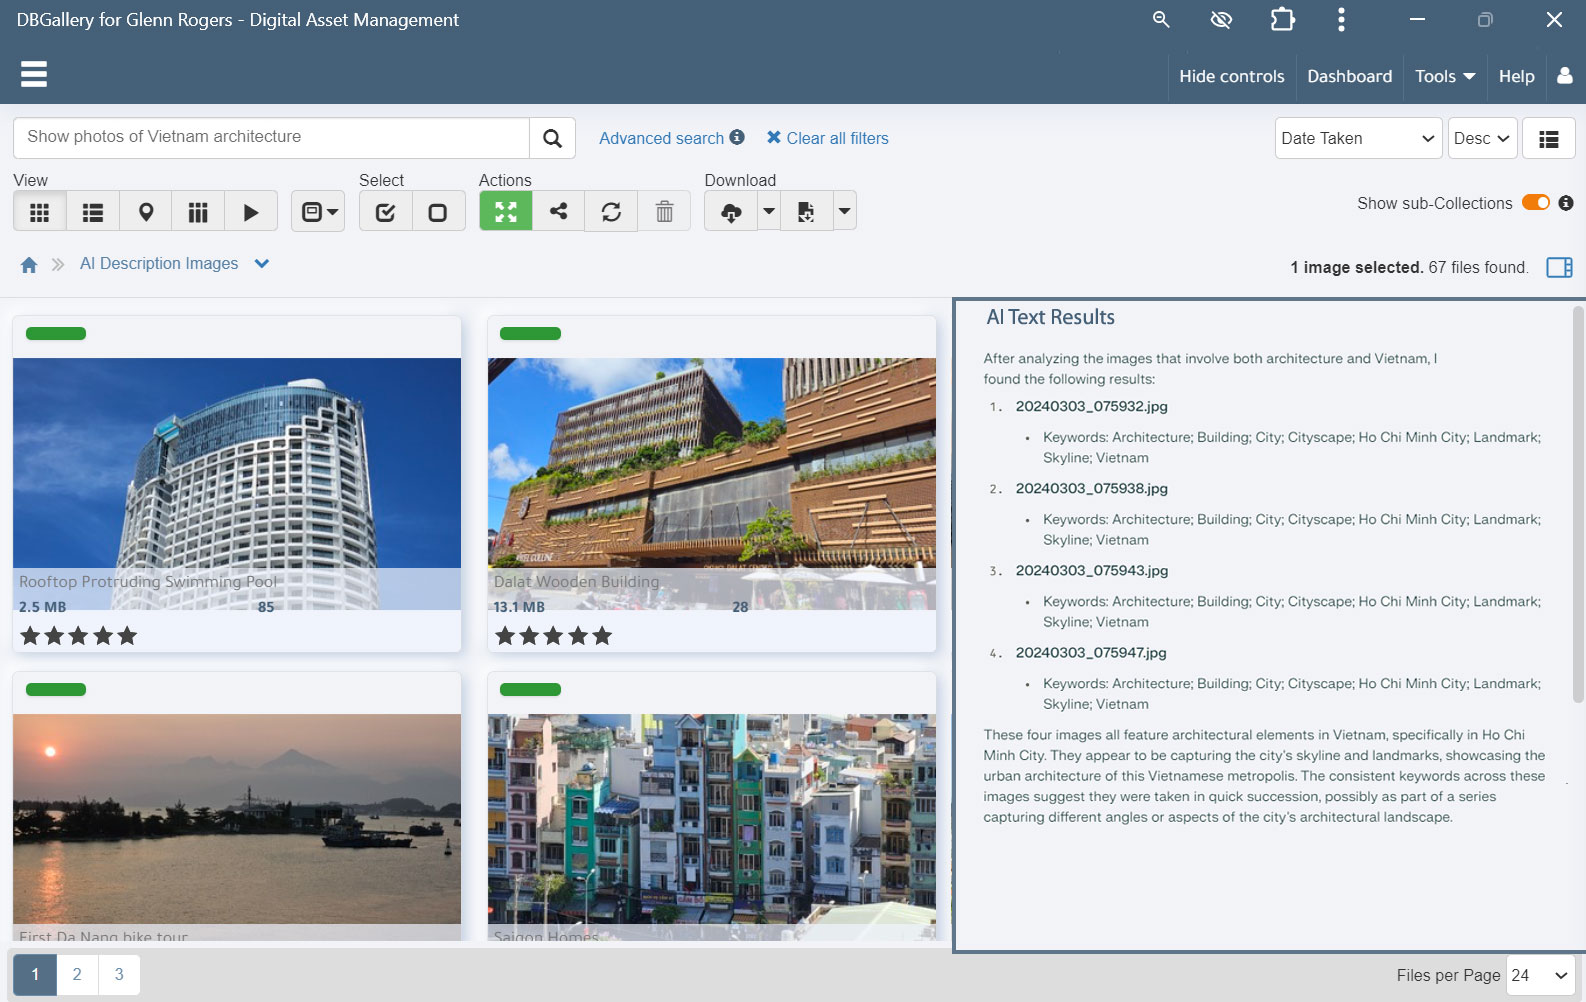The image size is (1586, 1002).
Task: Export data with the file export icon
Action: coord(806,211)
